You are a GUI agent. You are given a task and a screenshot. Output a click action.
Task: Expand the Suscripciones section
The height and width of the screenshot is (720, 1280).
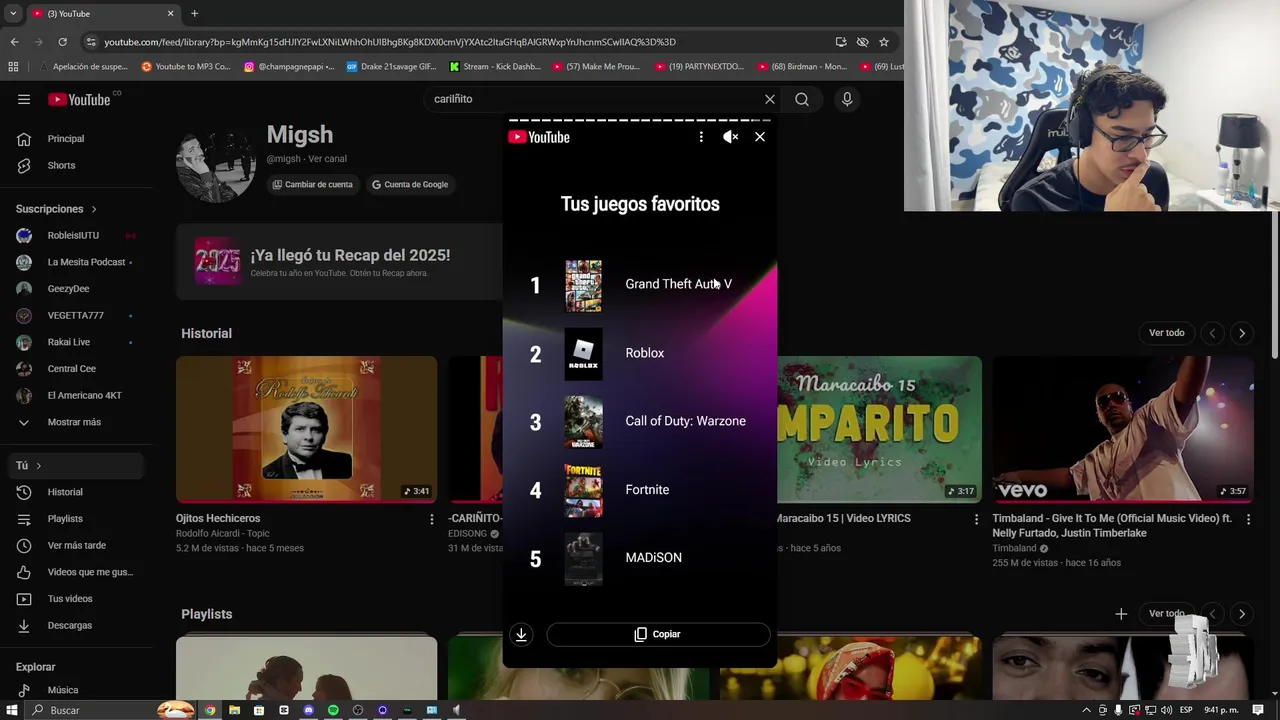(56, 209)
